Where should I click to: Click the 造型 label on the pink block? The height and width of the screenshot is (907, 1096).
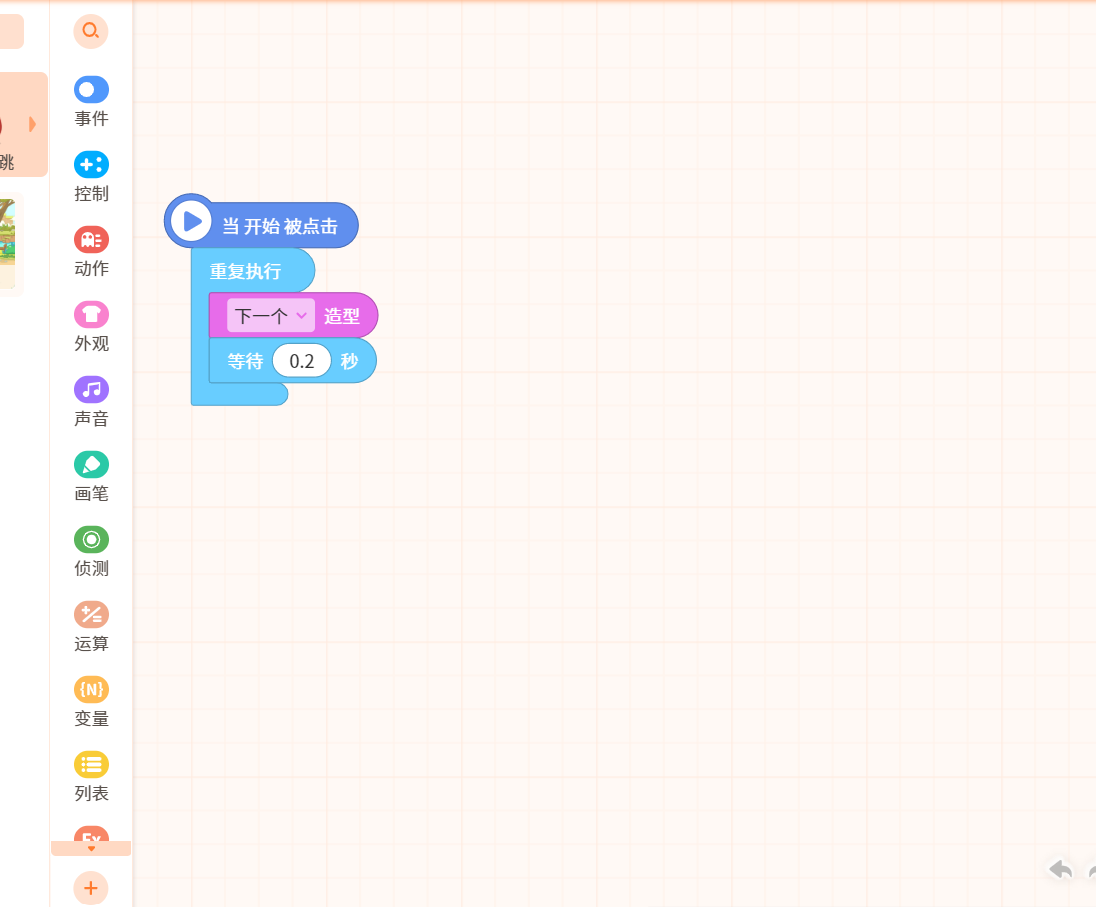click(x=342, y=316)
